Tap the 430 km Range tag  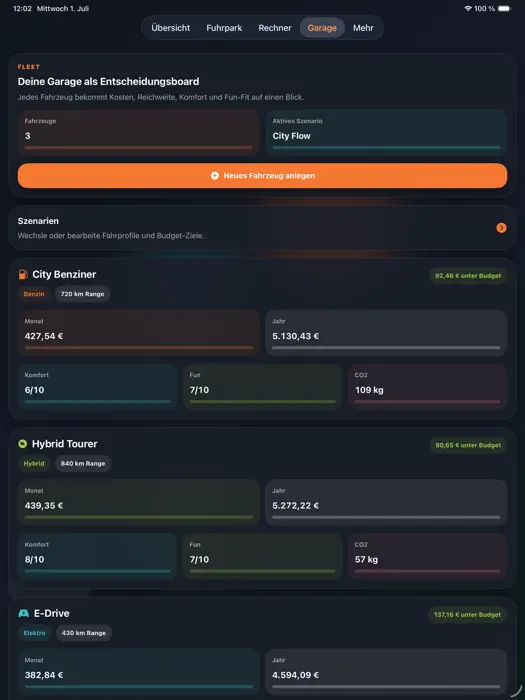[x=84, y=633]
